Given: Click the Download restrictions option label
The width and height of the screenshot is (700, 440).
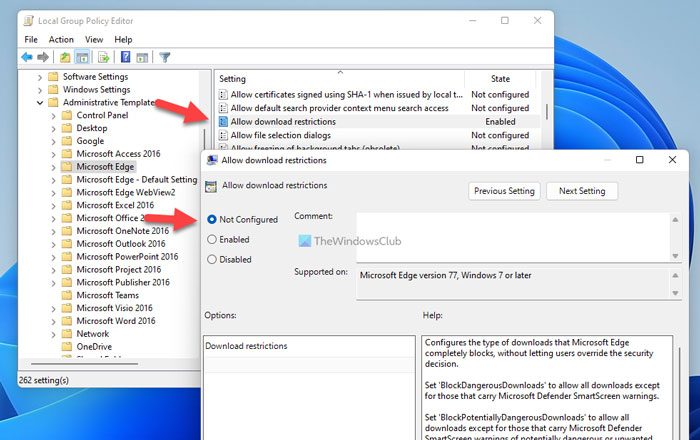Looking at the screenshot, I should tap(246, 346).
